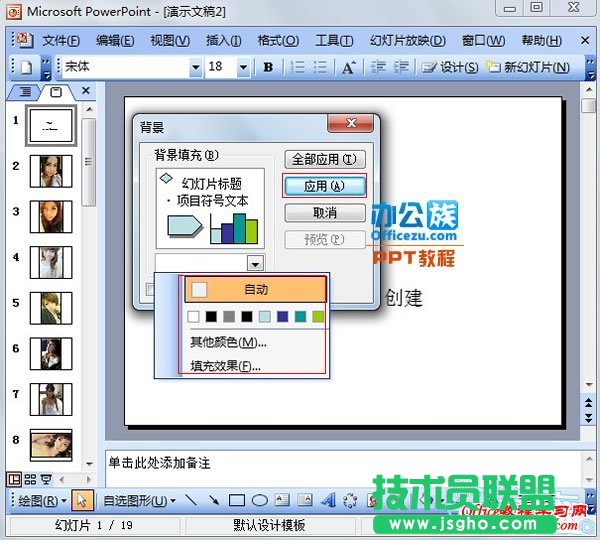Click the 应用(A) apply button
Viewport: 600px width, 540px height.
[x=324, y=186]
